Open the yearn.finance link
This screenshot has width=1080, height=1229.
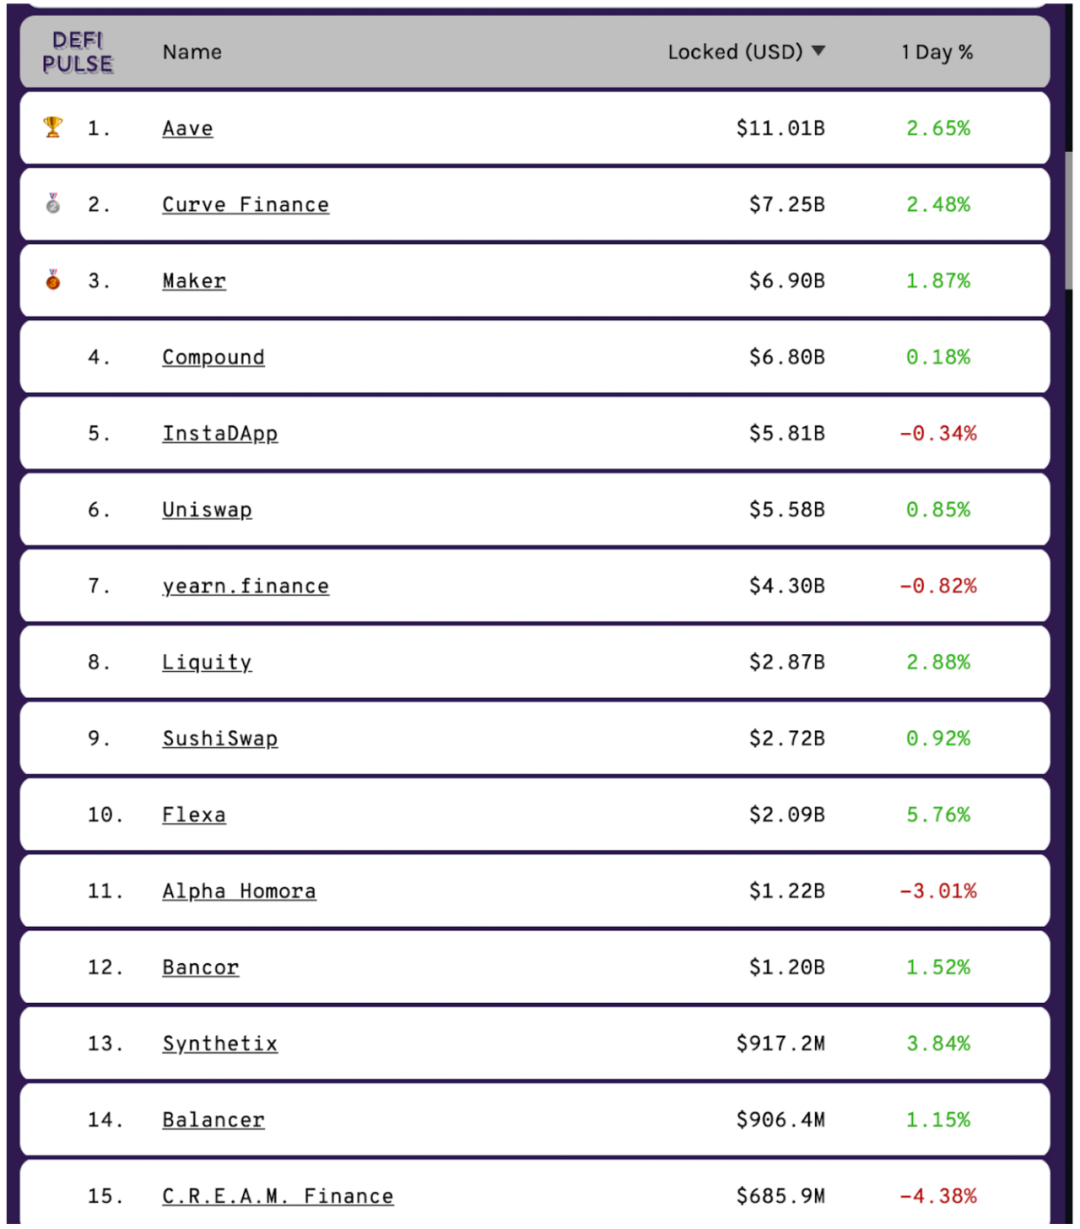[x=245, y=586]
